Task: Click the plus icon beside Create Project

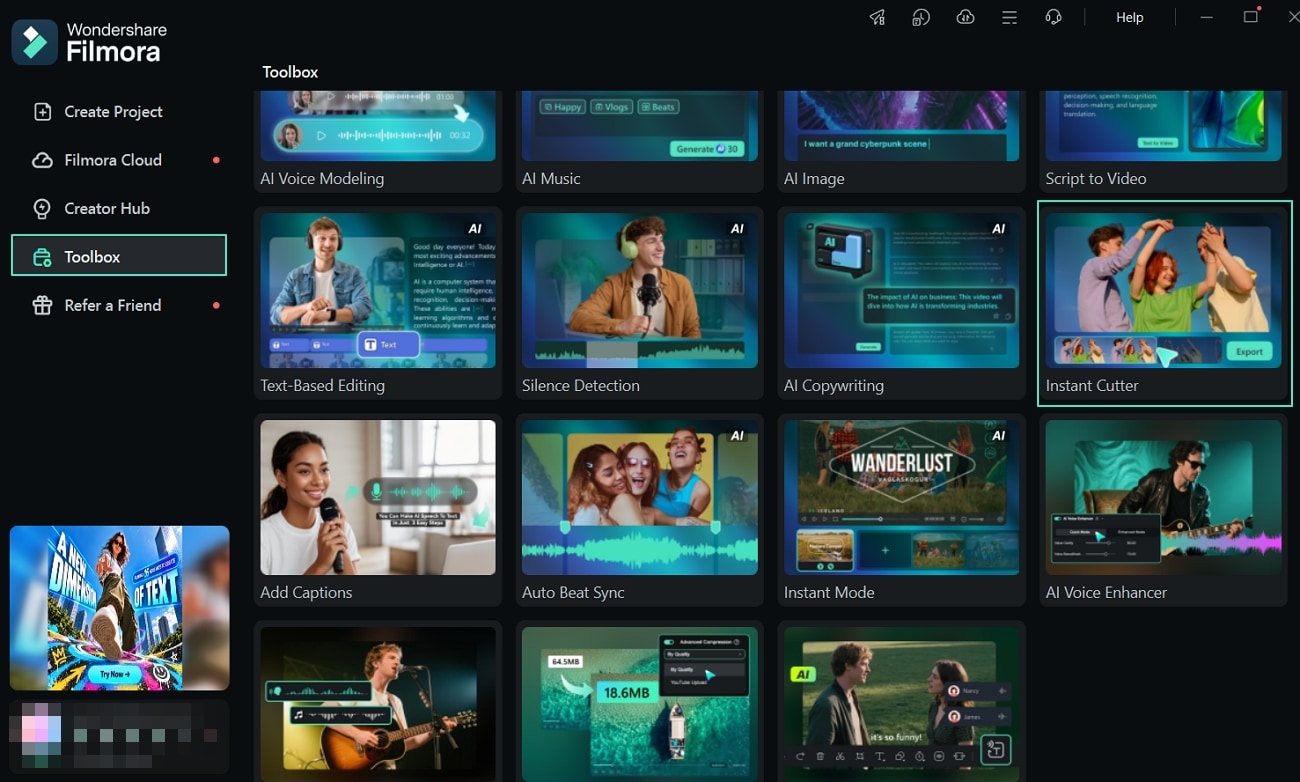Action: 42,112
